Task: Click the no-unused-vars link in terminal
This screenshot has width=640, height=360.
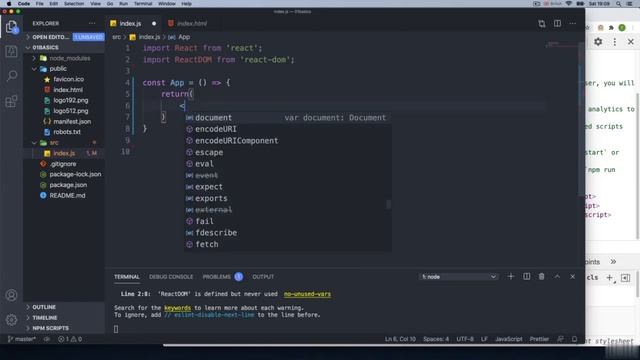Action: [x=307, y=294]
